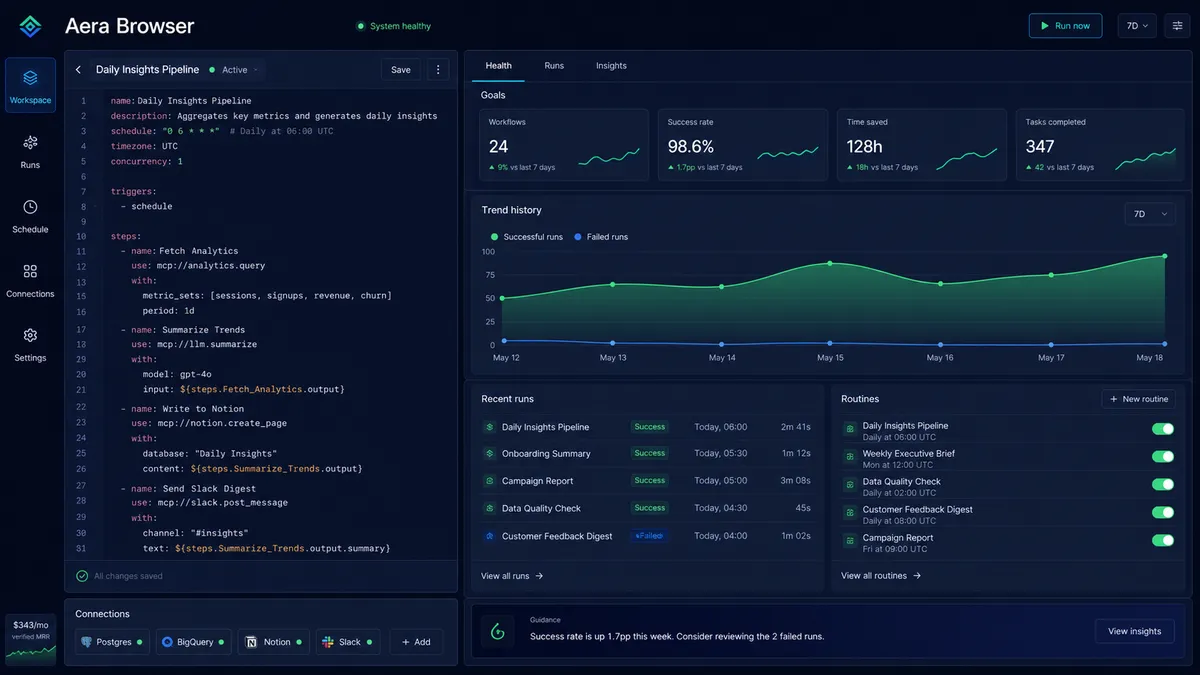Screen dimensions: 1200x675
Task: Click the System healthy status indicator
Action: (394, 26)
